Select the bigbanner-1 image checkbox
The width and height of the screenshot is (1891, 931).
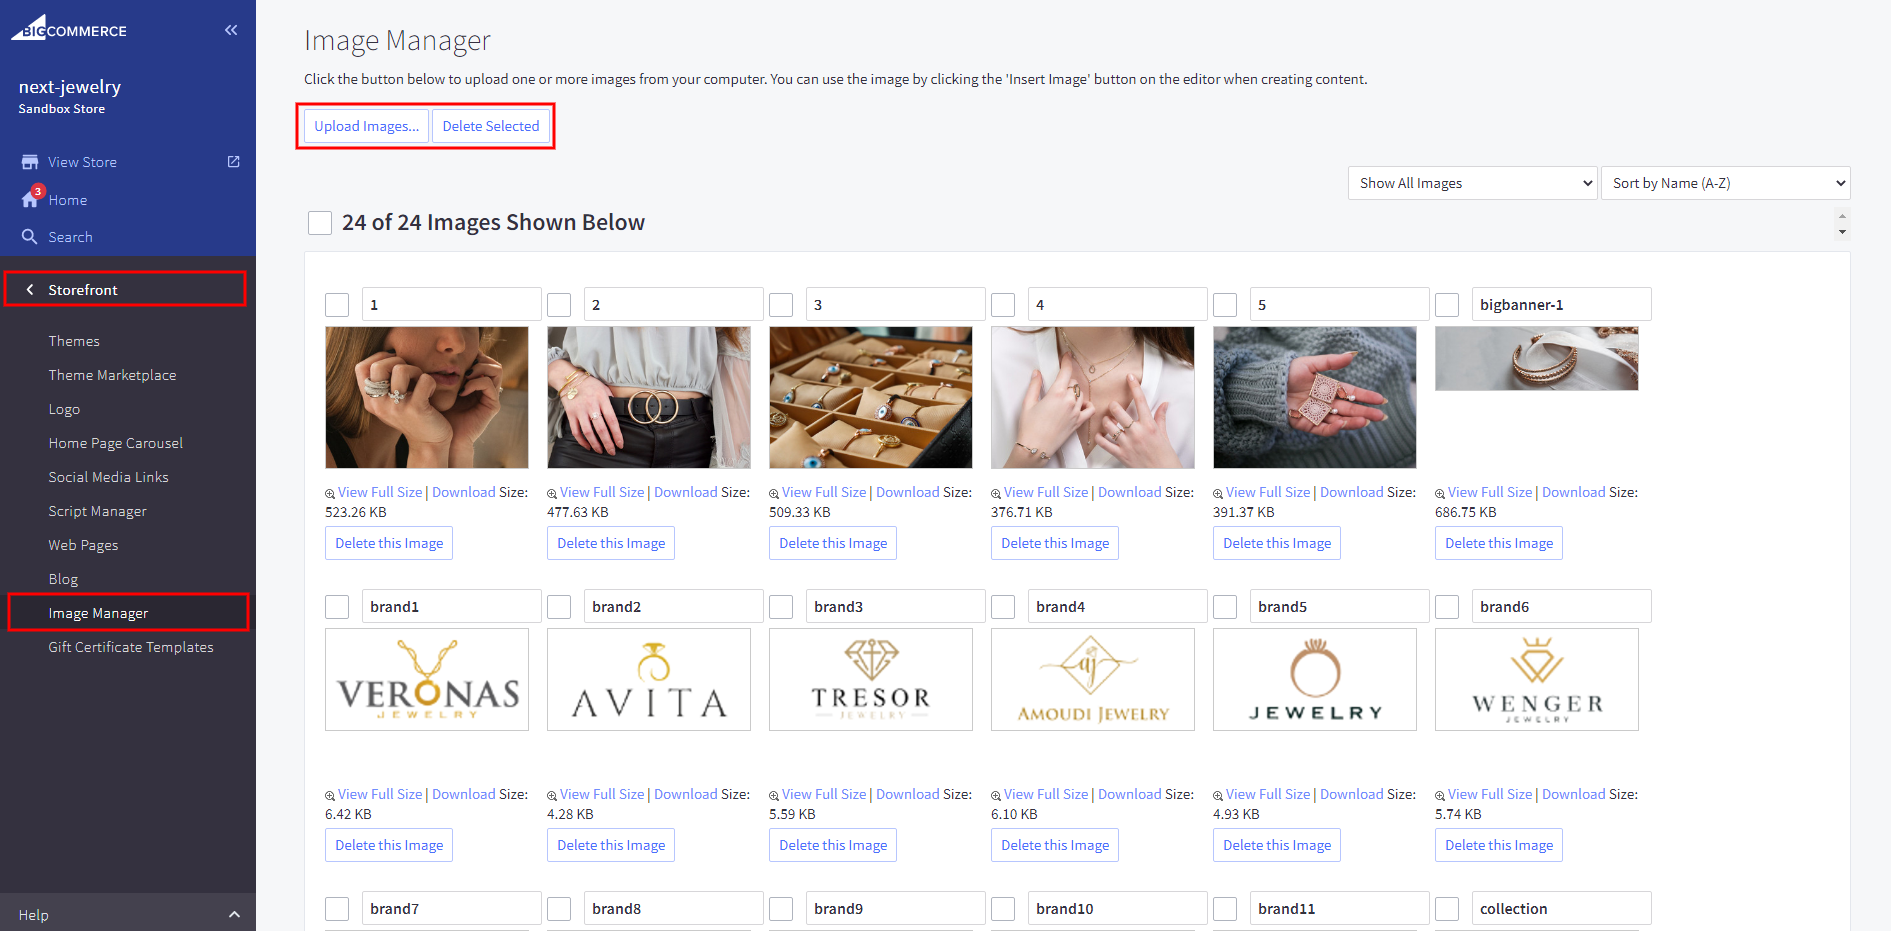[x=1447, y=305]
